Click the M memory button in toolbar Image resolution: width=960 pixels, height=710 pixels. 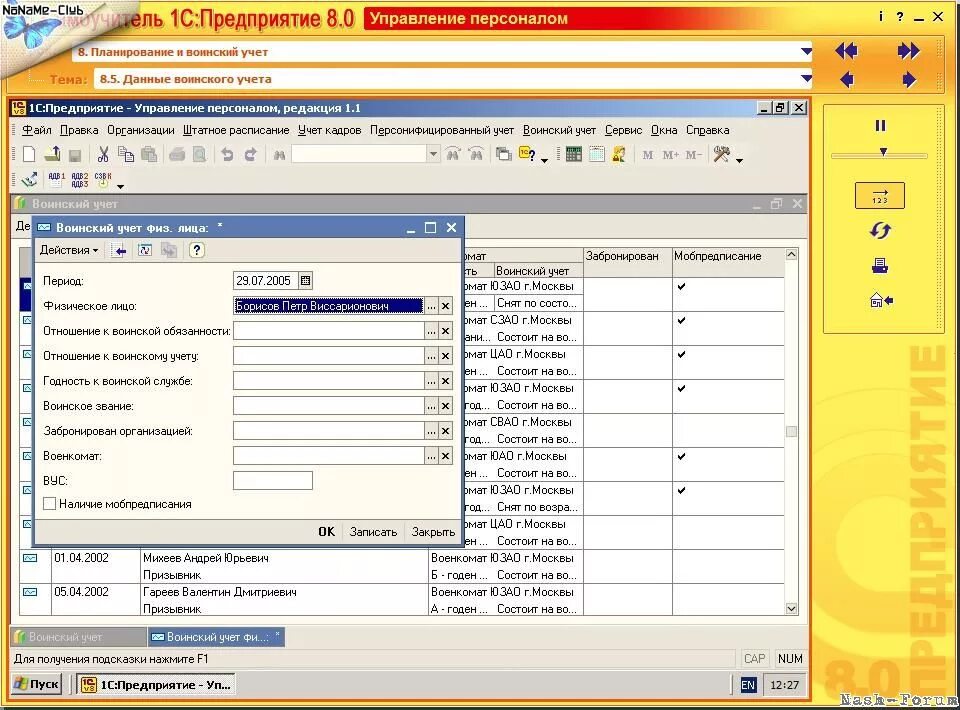tap(648, 155)
